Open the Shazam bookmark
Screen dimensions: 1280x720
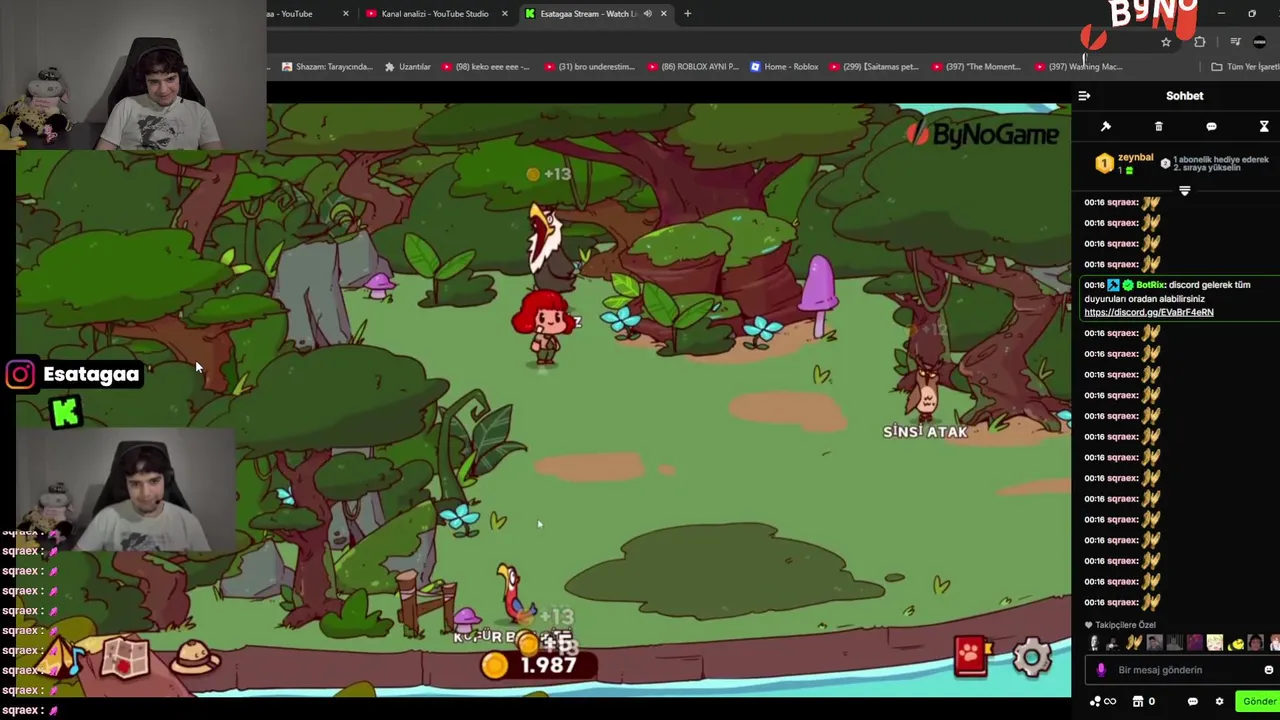point(326,67)
